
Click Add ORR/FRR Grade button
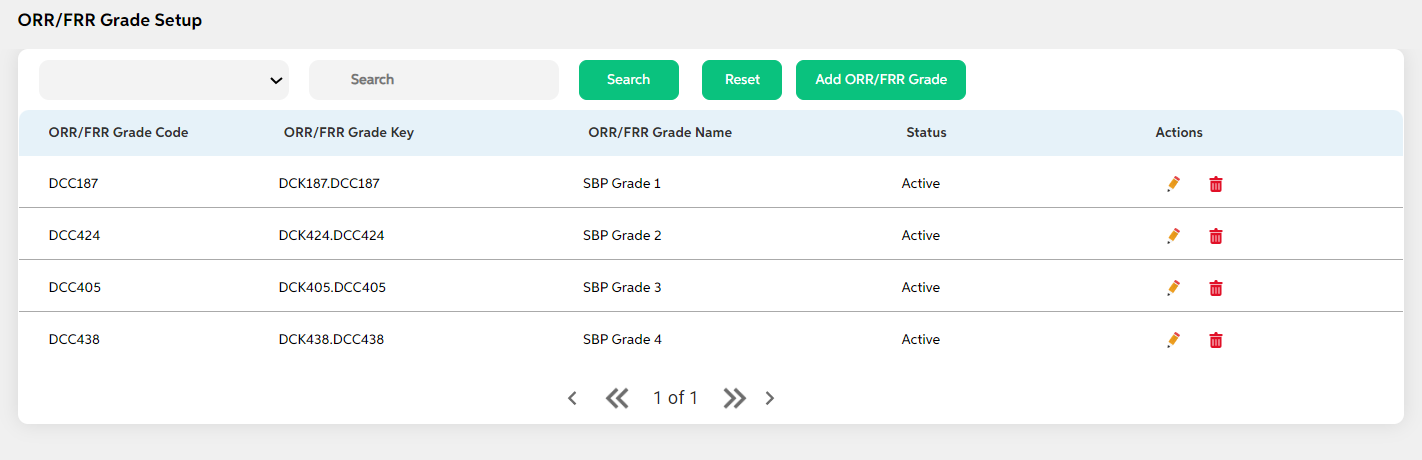pyautogui.click(x=881, y=80)
